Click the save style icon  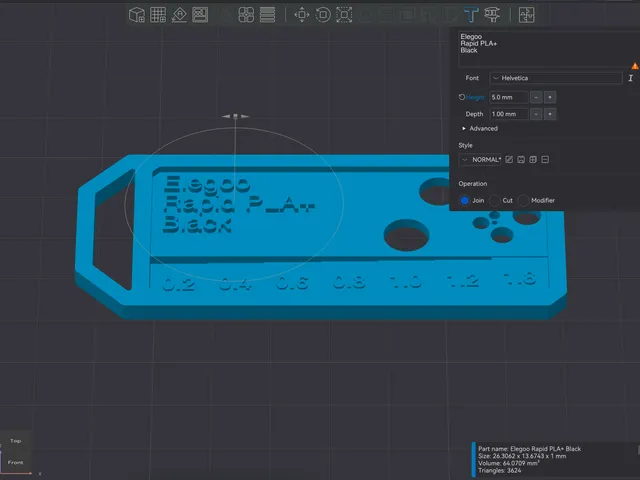521,160
